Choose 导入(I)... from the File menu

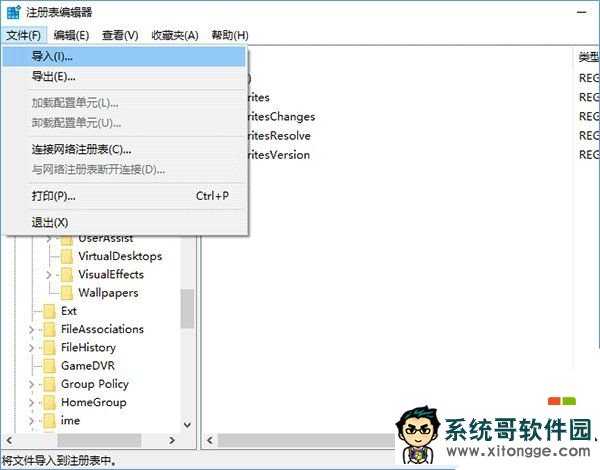tap(124, 57)
